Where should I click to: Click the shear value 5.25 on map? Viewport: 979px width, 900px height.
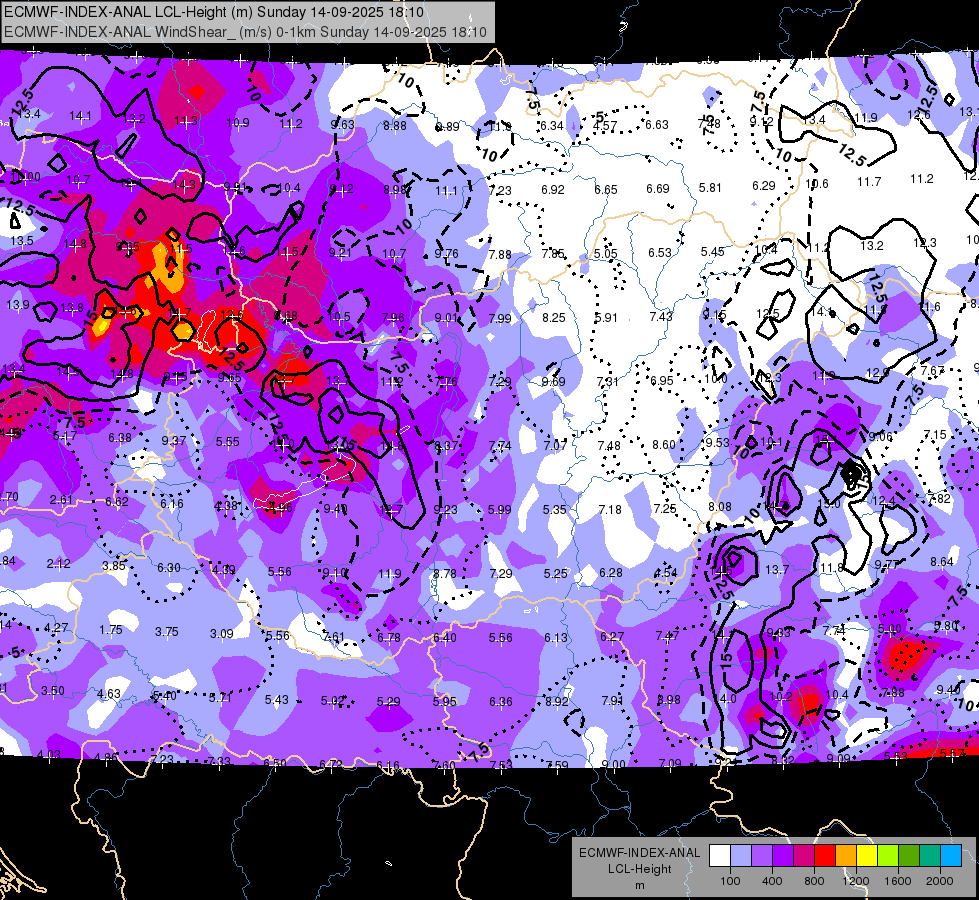click(556, 573)
